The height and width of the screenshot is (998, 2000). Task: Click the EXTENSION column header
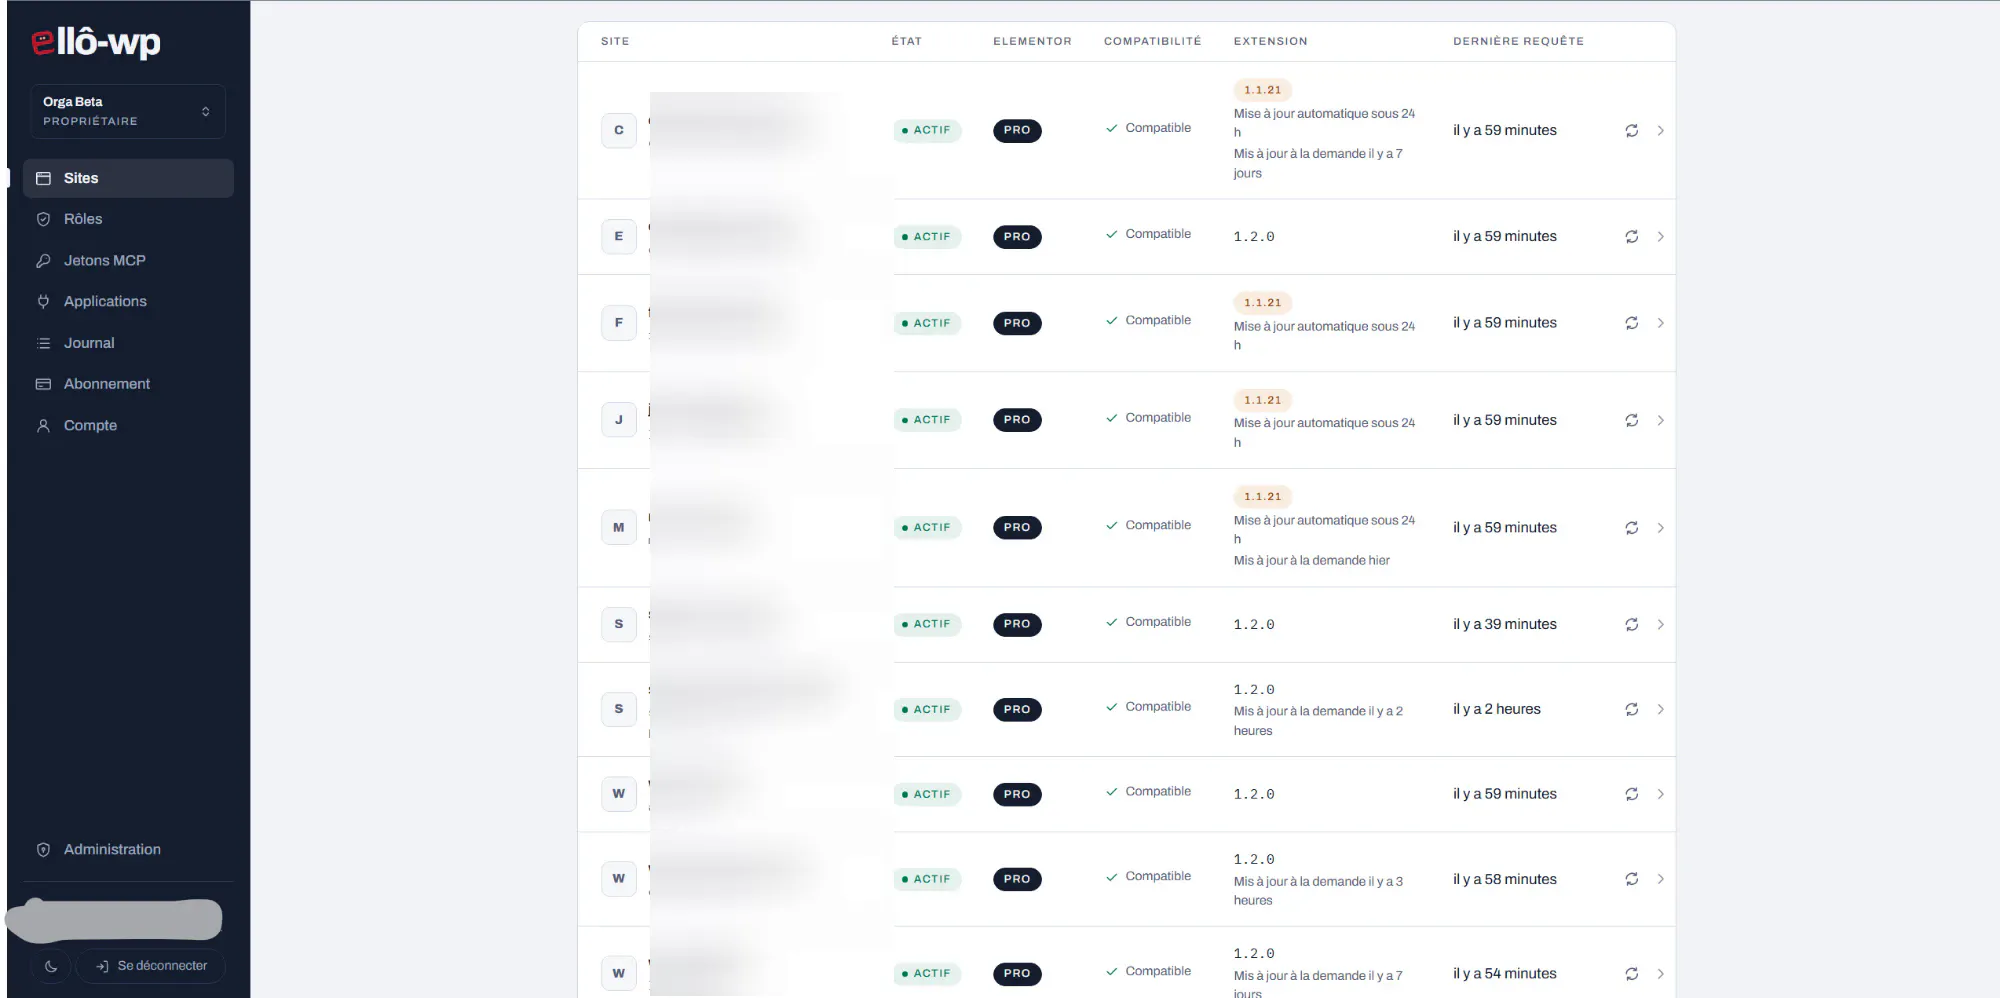click(1270, 41)
